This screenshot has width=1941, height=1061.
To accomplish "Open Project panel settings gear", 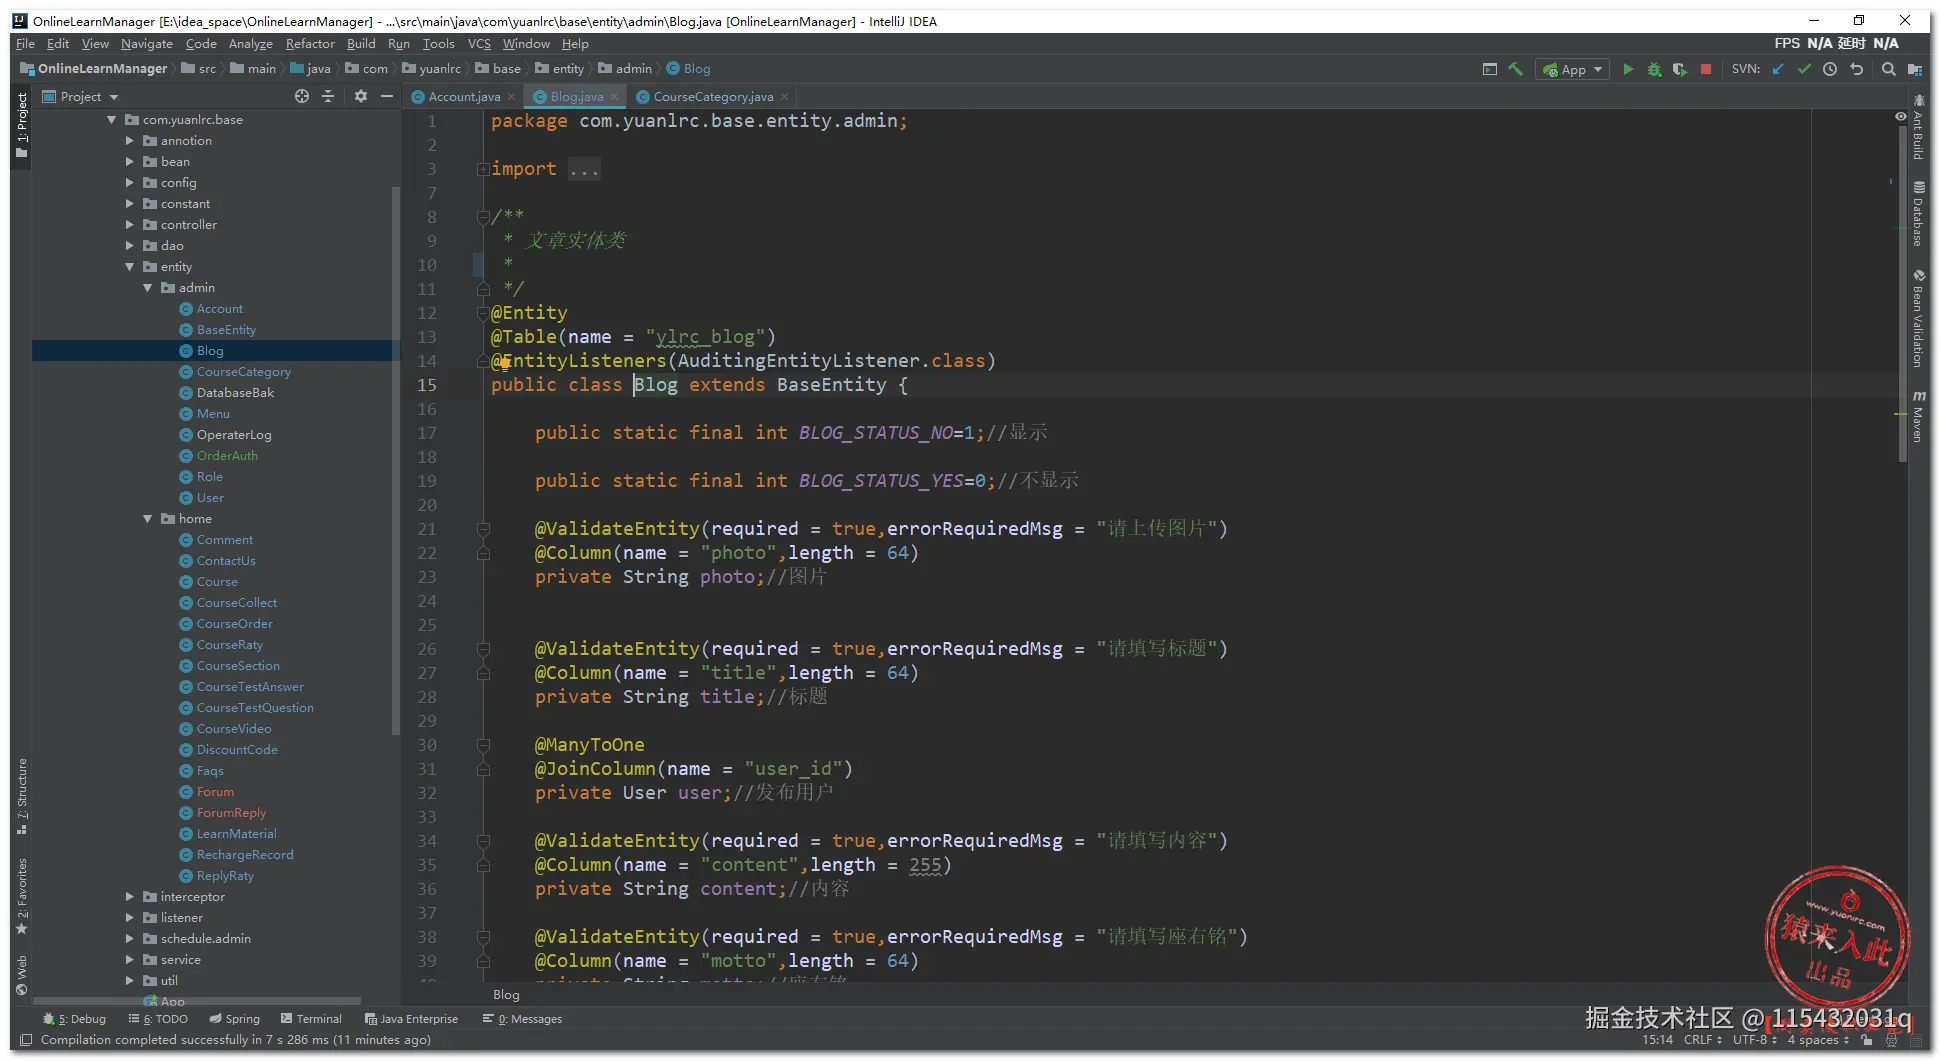I will point(361,96).
